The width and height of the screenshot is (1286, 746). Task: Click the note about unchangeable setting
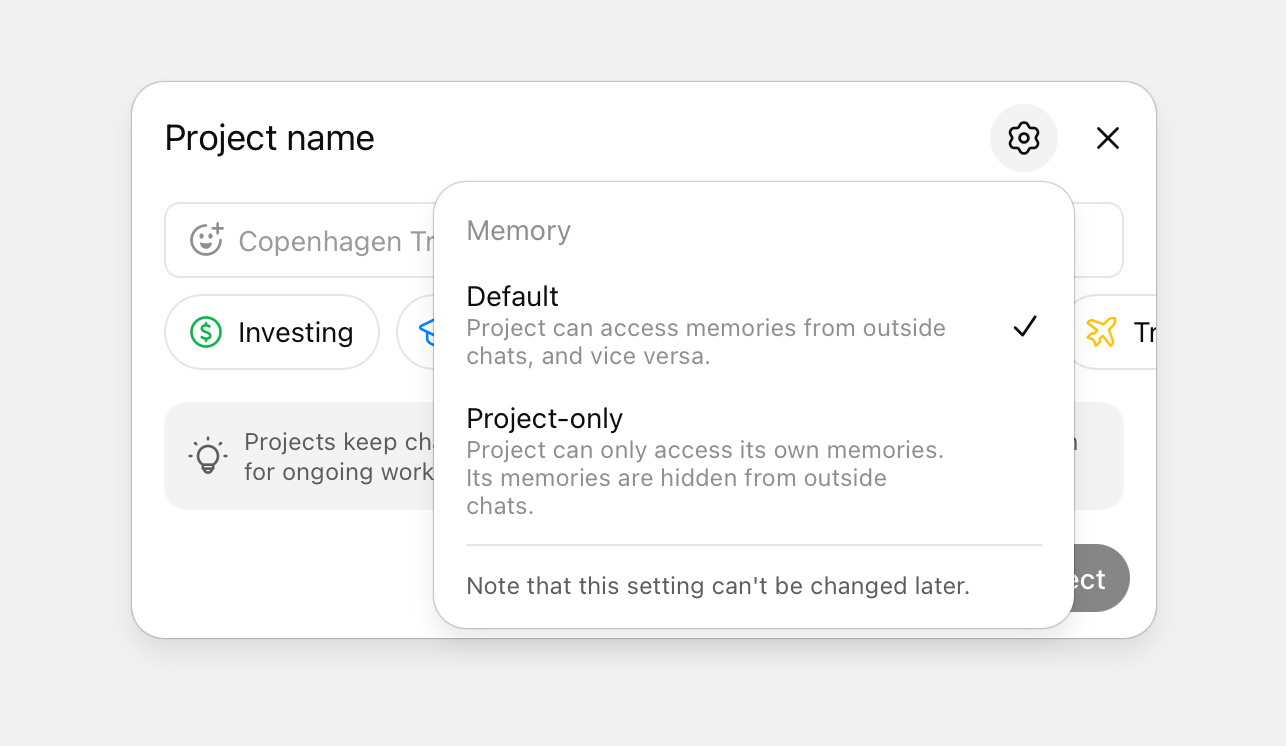(x=717, y=586)
